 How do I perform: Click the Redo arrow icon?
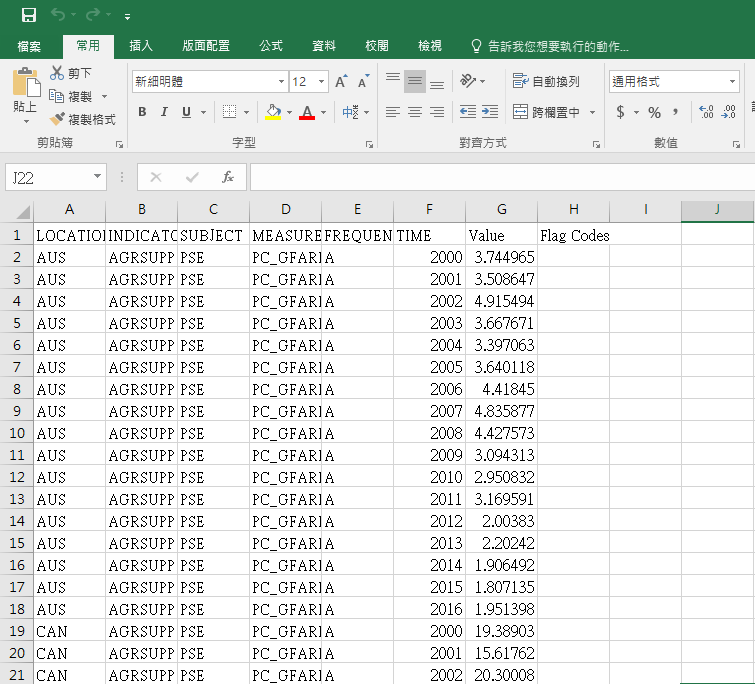93,15
